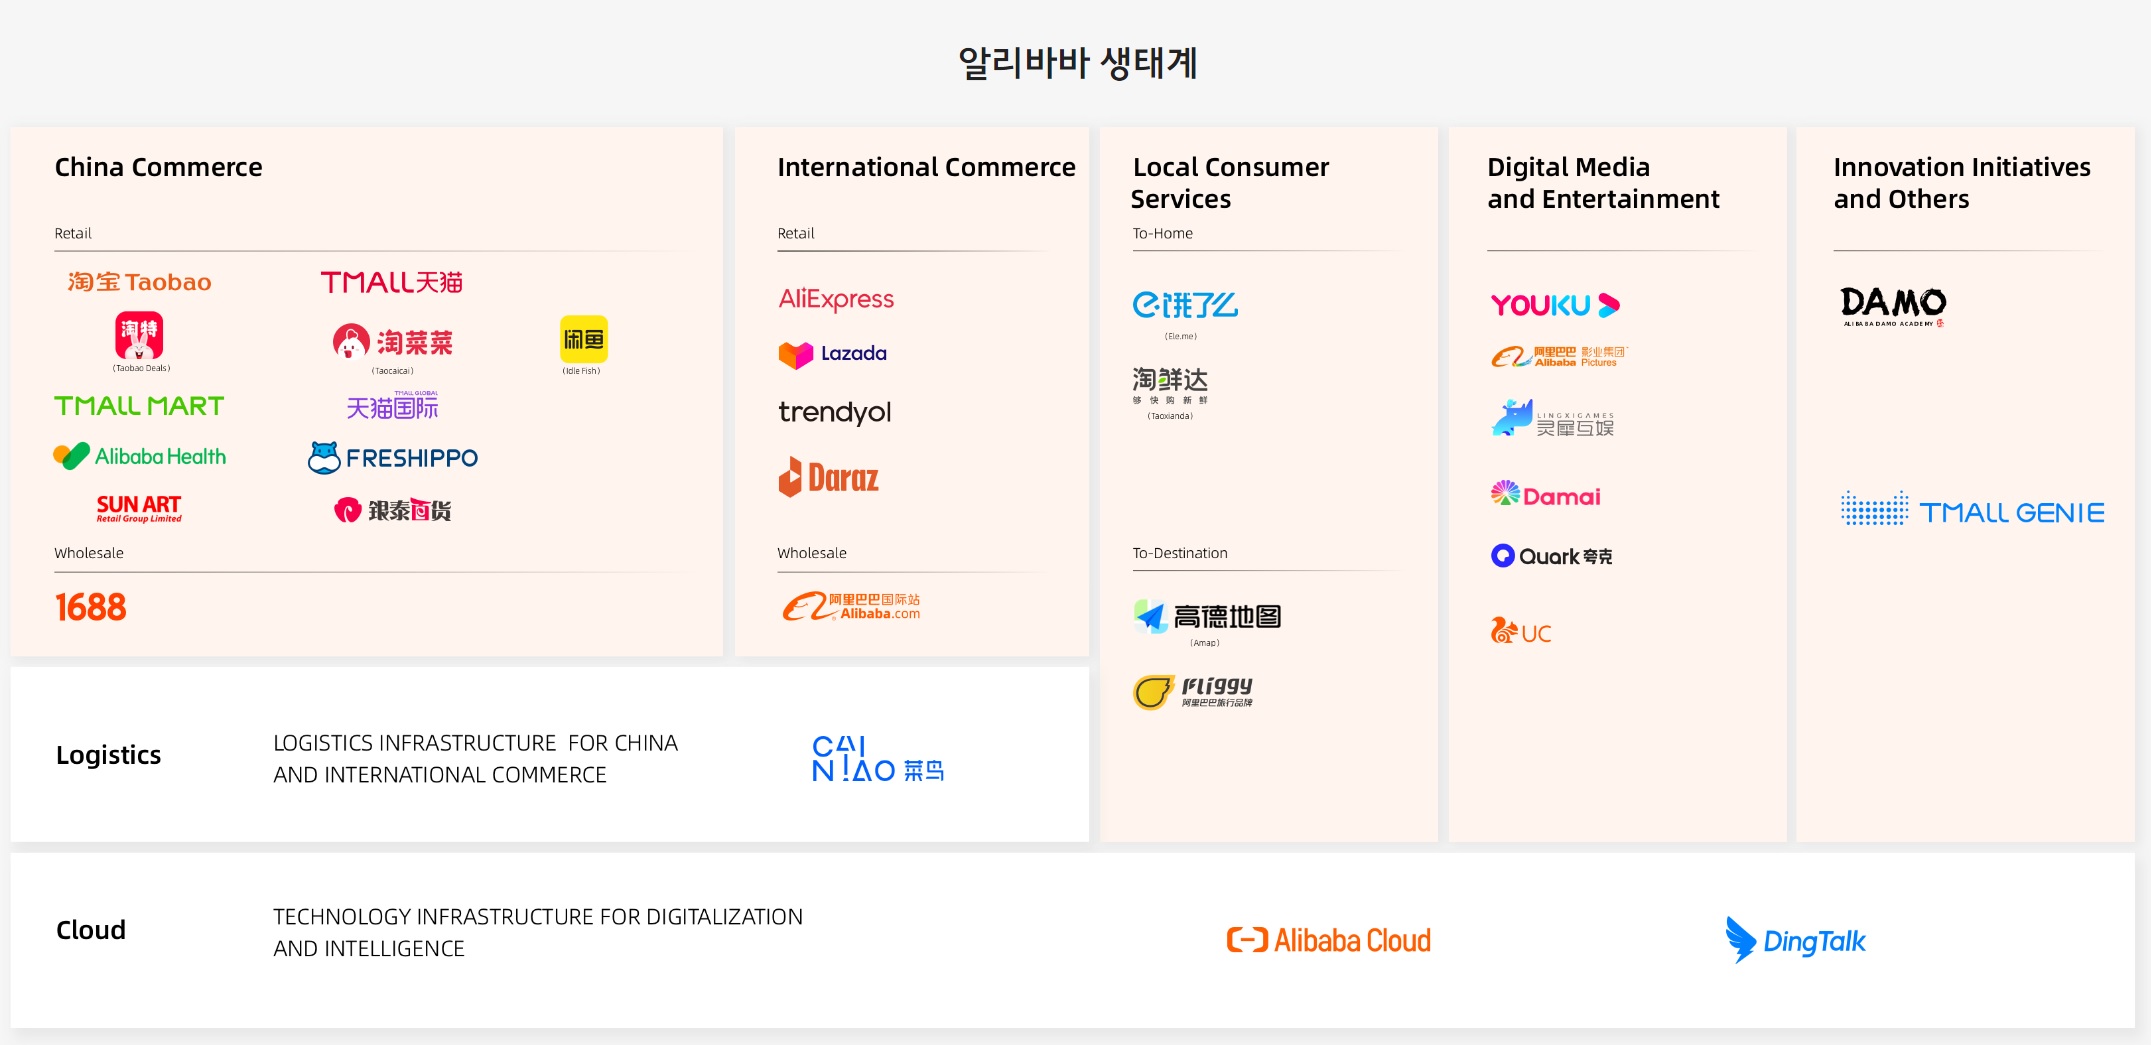Select the trendyol logo
The image size is (2151, 1045).
[x=834, y=412]
